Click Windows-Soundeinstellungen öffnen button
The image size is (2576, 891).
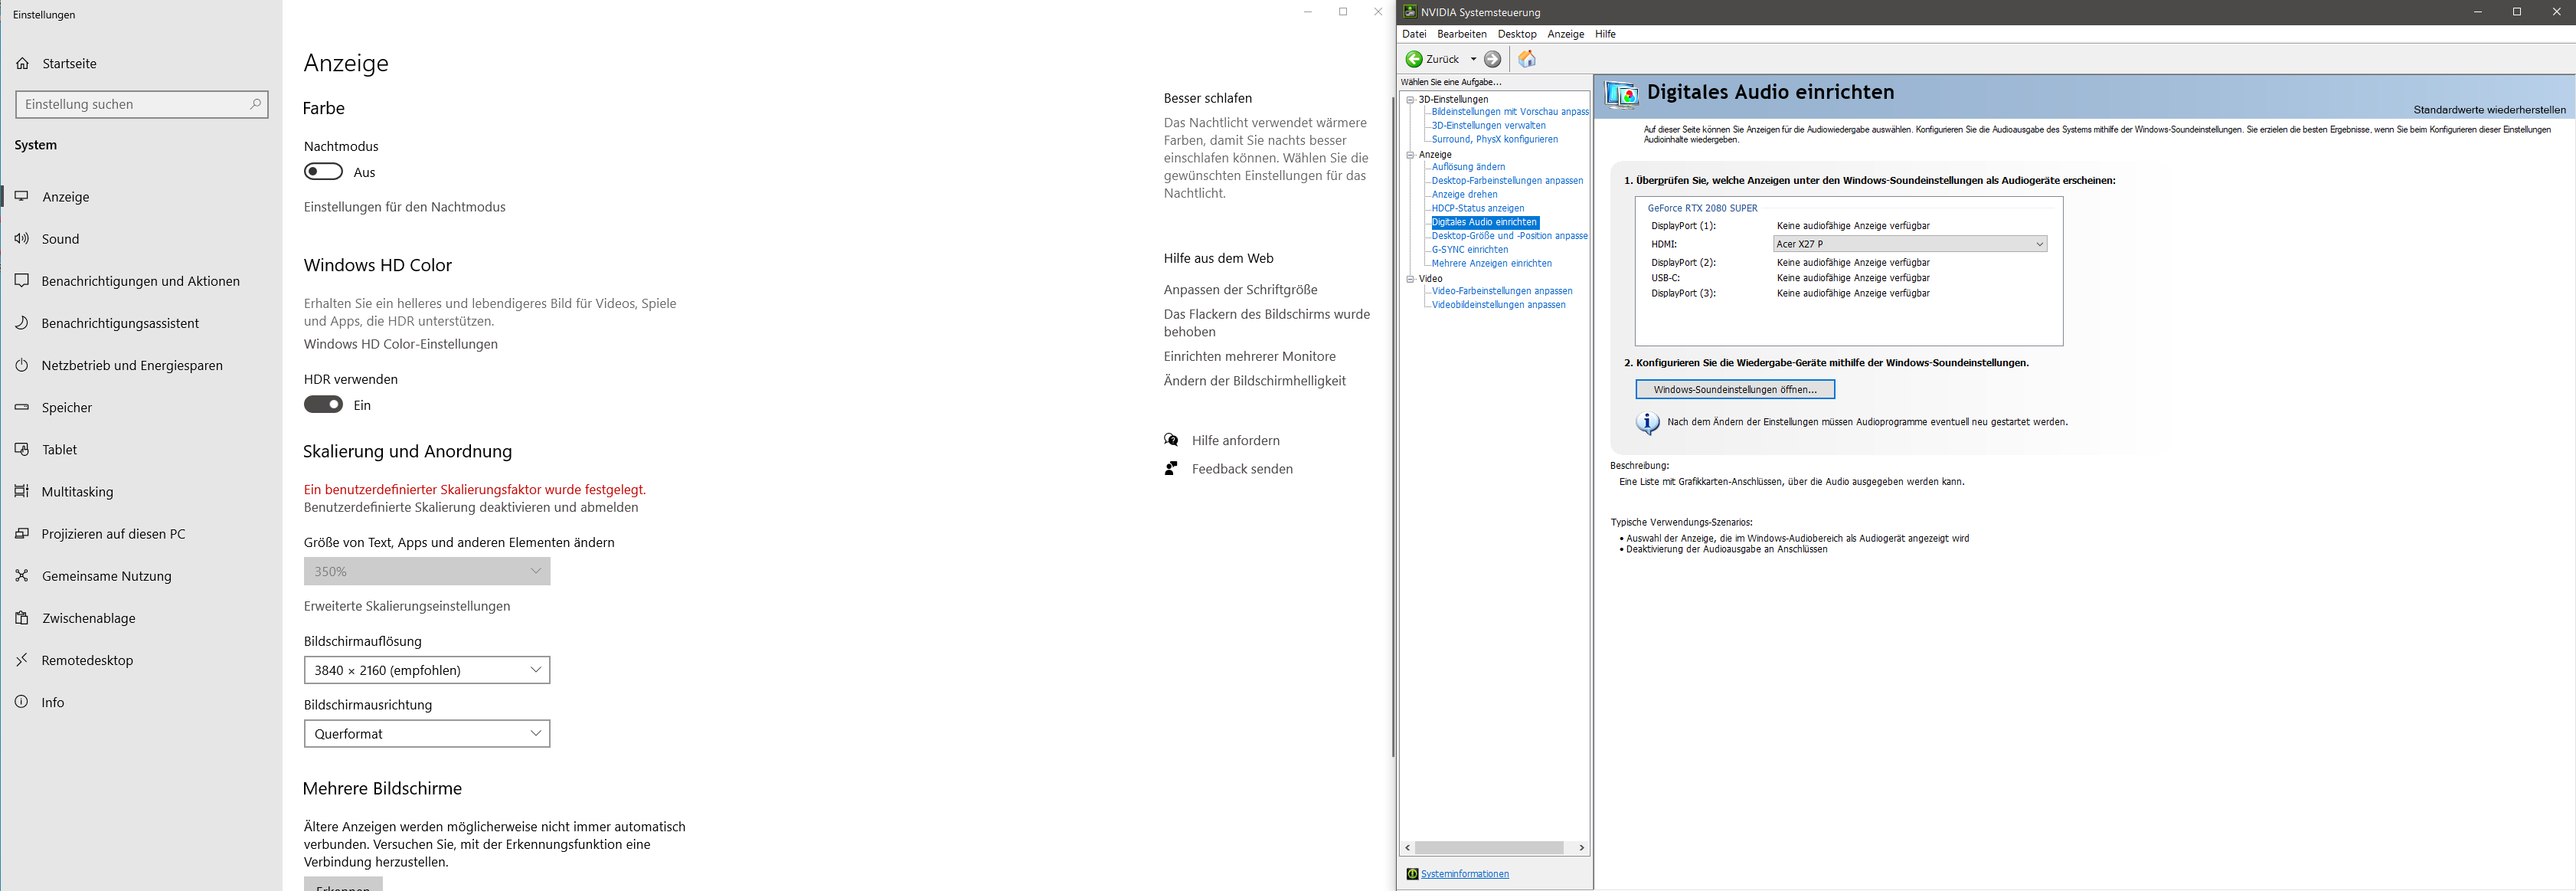(x=1734, y=389)
